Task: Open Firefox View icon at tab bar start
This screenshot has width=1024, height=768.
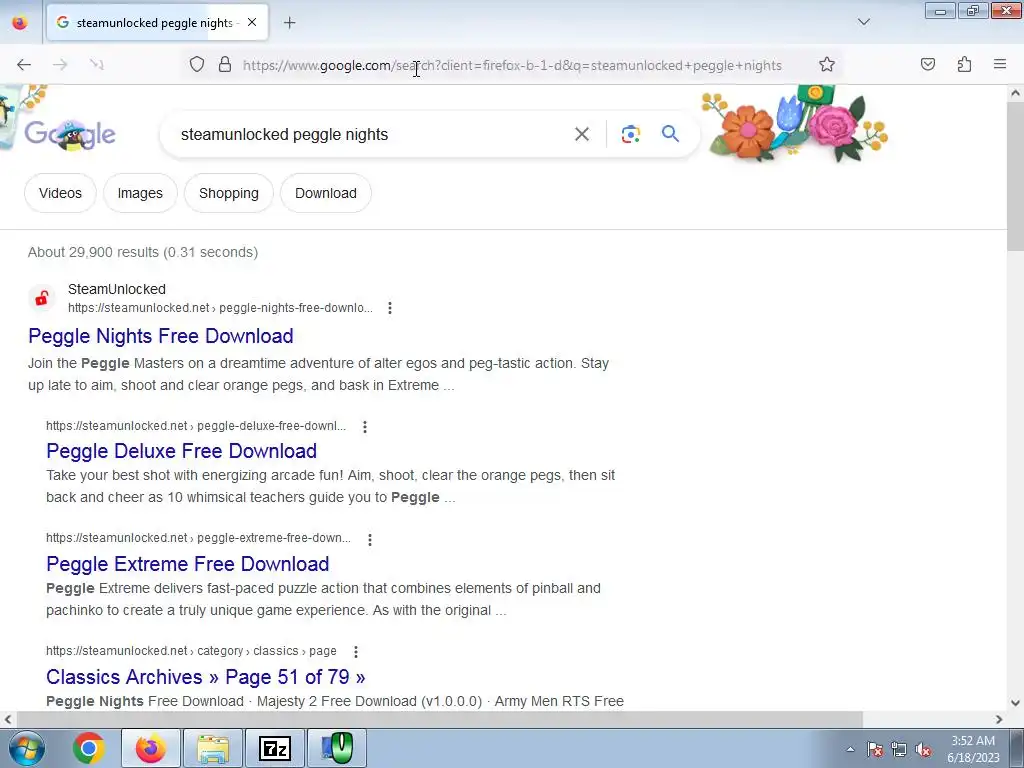Action: click(20, 23)
